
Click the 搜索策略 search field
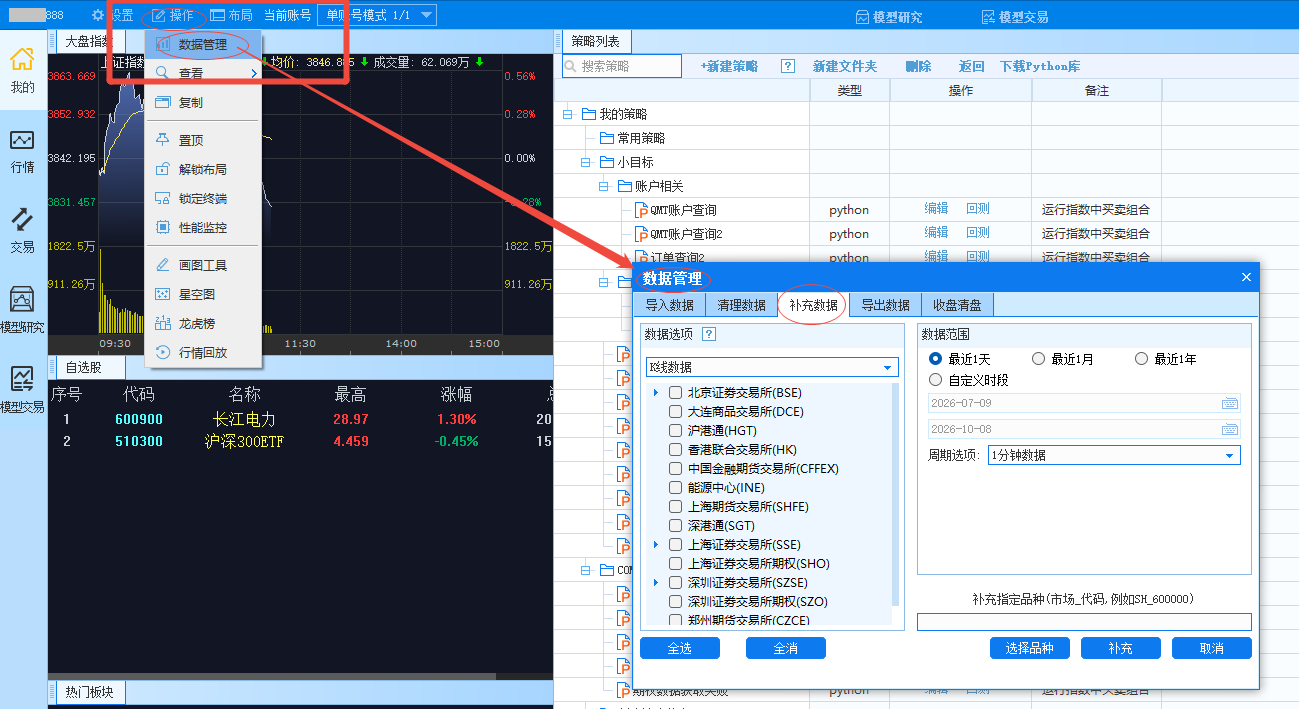pos(622,66)
